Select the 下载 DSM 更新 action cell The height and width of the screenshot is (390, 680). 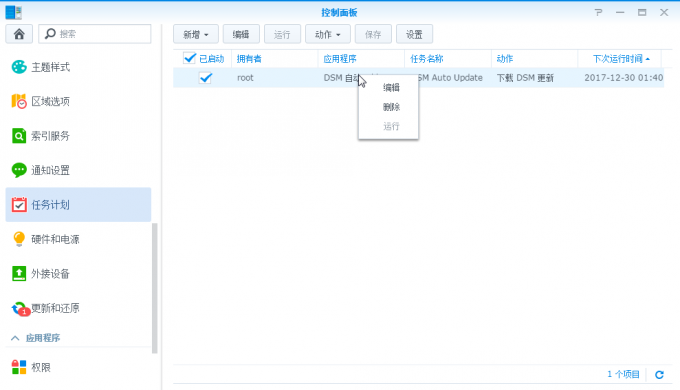(x=525, y=78)
